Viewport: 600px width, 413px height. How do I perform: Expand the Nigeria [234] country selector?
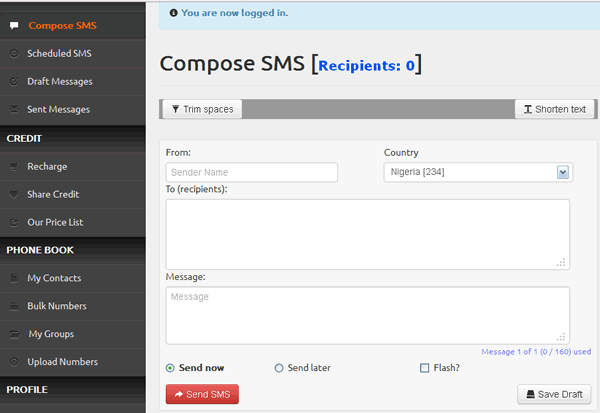pos(478,172)
